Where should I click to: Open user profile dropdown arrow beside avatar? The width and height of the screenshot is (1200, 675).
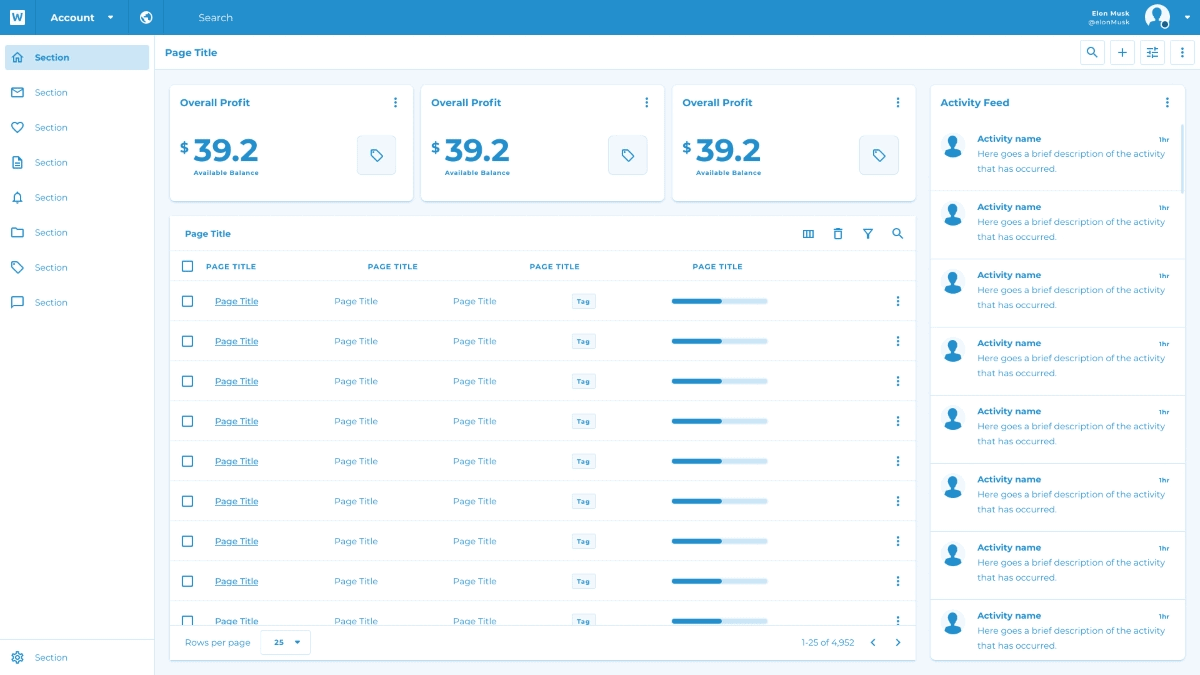1187,17
